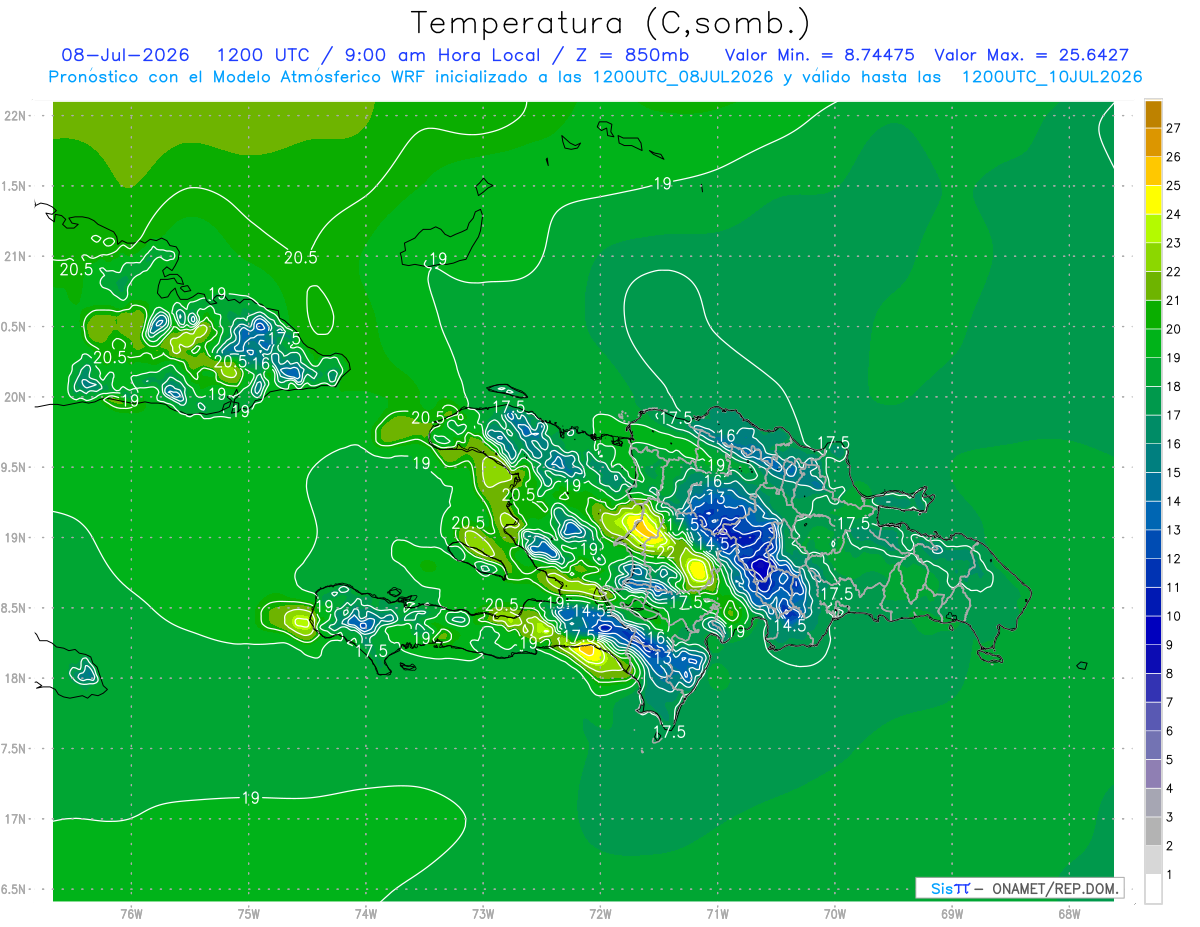
Task: Click the "ONAMET/REP.DOM." credit label
Action: point(1054,888)
